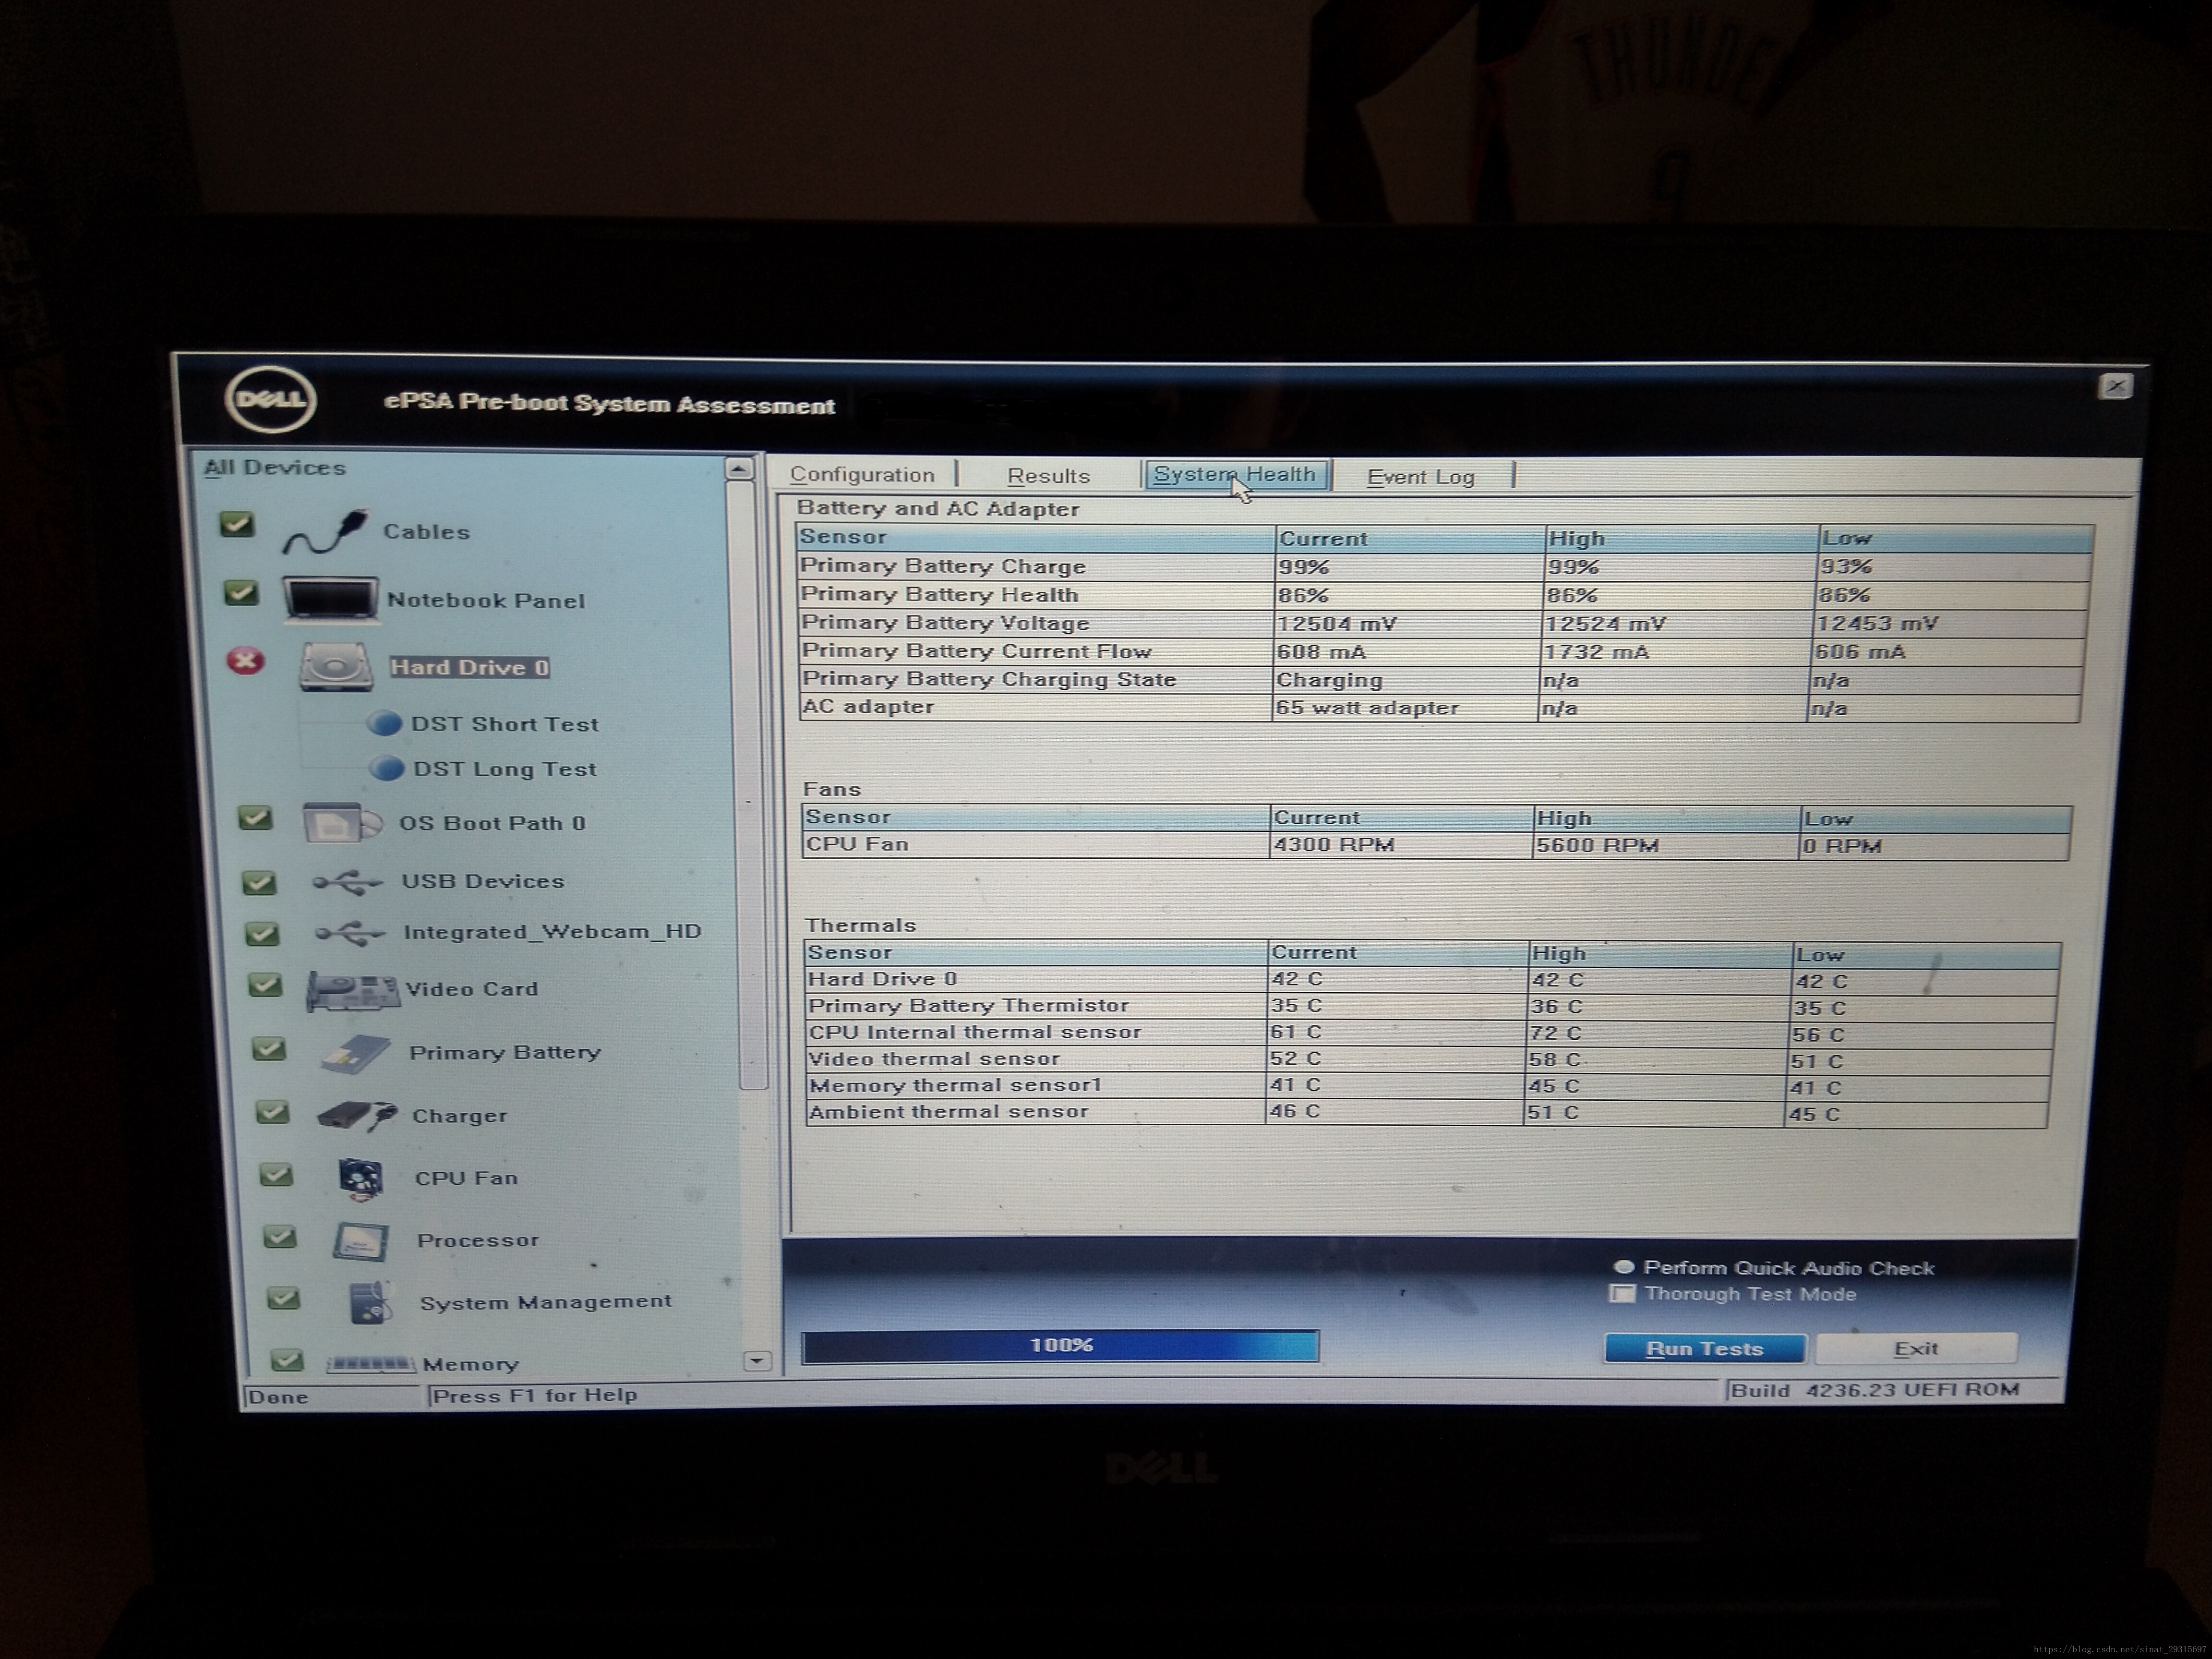Click the DST Short Test blue bullet
This screenshot has width=2212, height=1659.
tap(385, 723)
